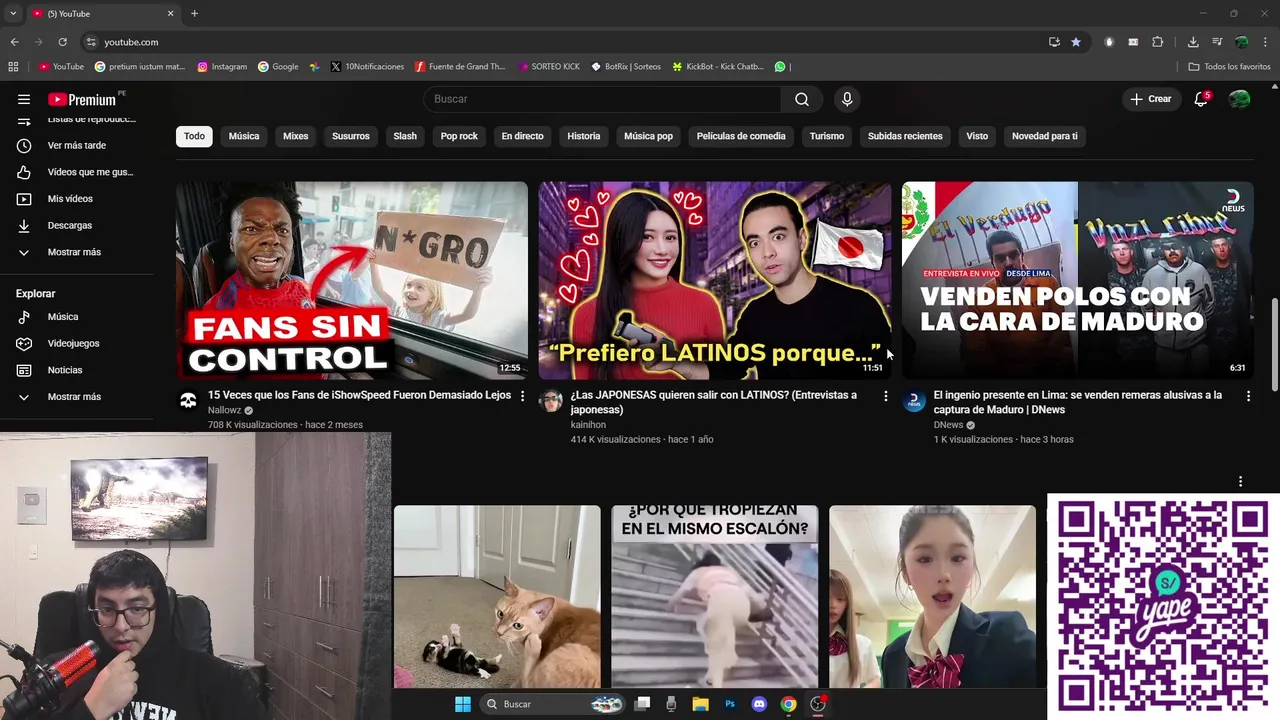Open the SORTEO KICK bookmark
1280x720 pixels.
549,67
